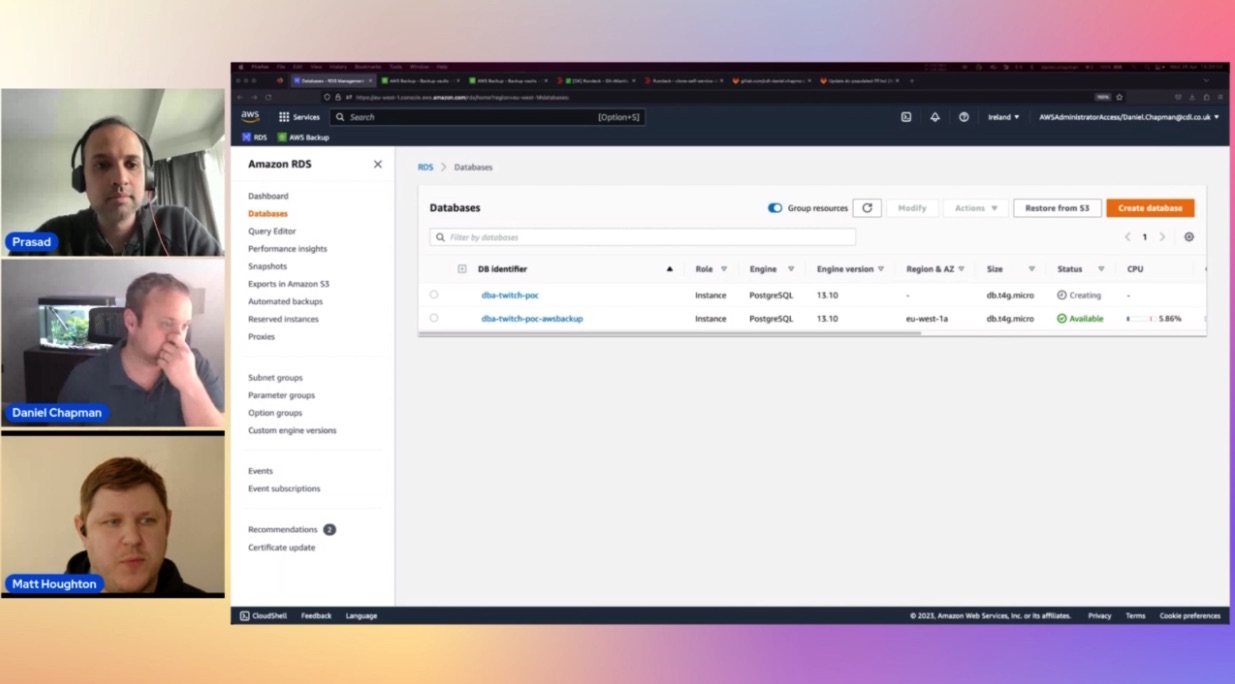1235x684 pixels.
Task: Open Certificate update in the sidebar
Action: tap(281, 547)
